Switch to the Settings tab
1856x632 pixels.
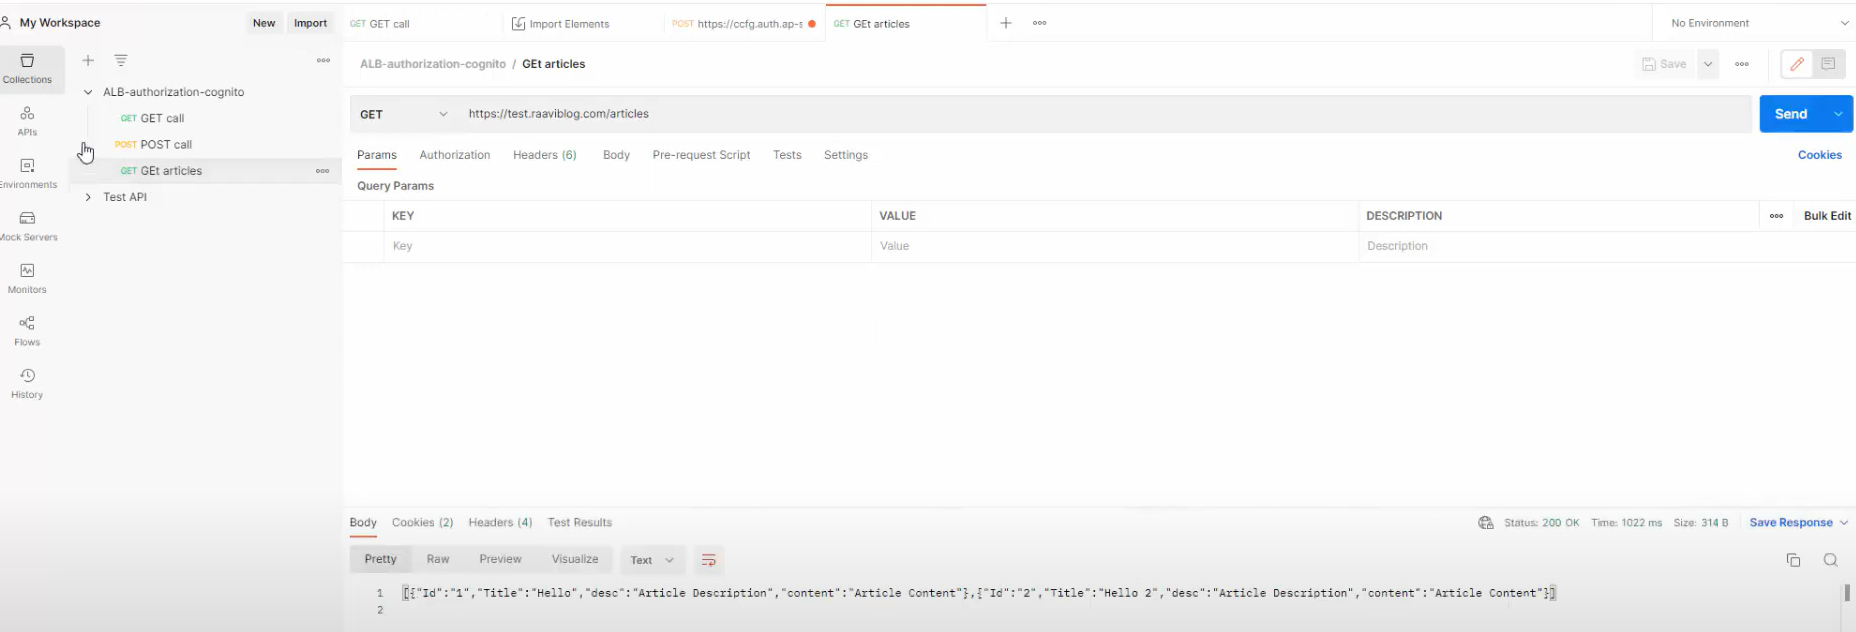846,155
